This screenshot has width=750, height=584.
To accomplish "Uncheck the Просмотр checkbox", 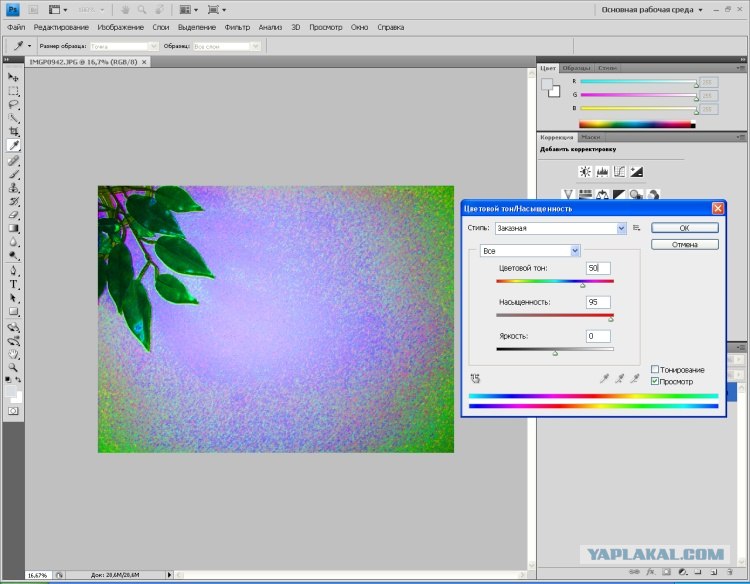I will 655,381.
